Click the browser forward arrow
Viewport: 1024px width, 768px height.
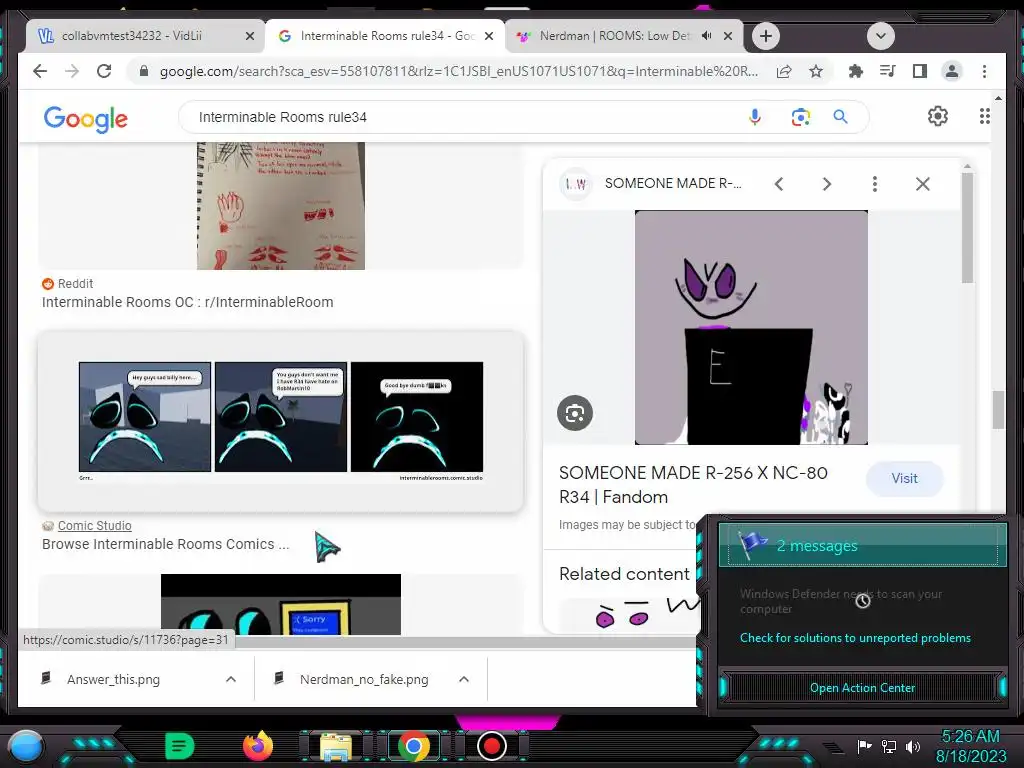point(72,71)
